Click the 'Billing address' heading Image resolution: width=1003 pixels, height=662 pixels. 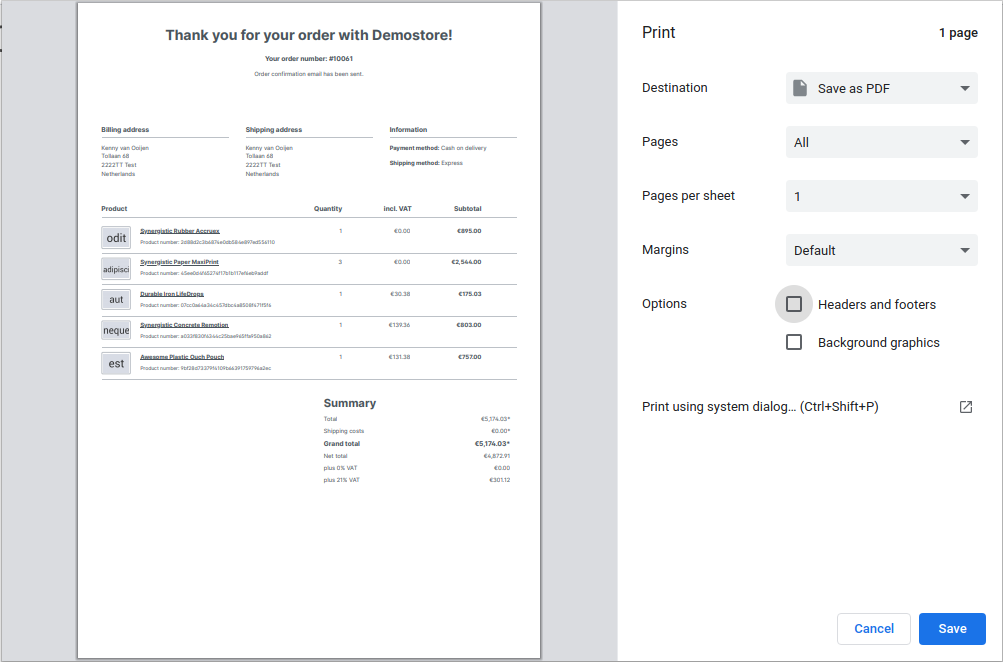125,130
